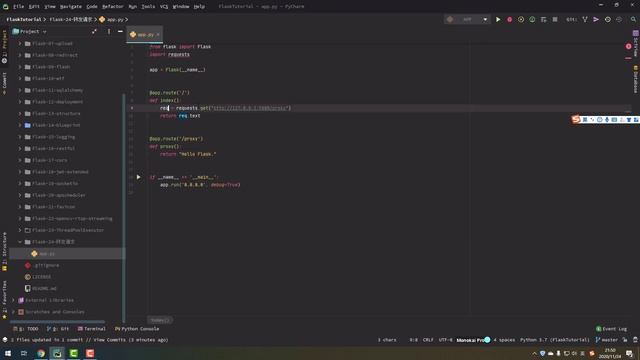640x360 pixels.
Task: Toggle the Favorites tool window stripe button
Action: click(4, 299)
